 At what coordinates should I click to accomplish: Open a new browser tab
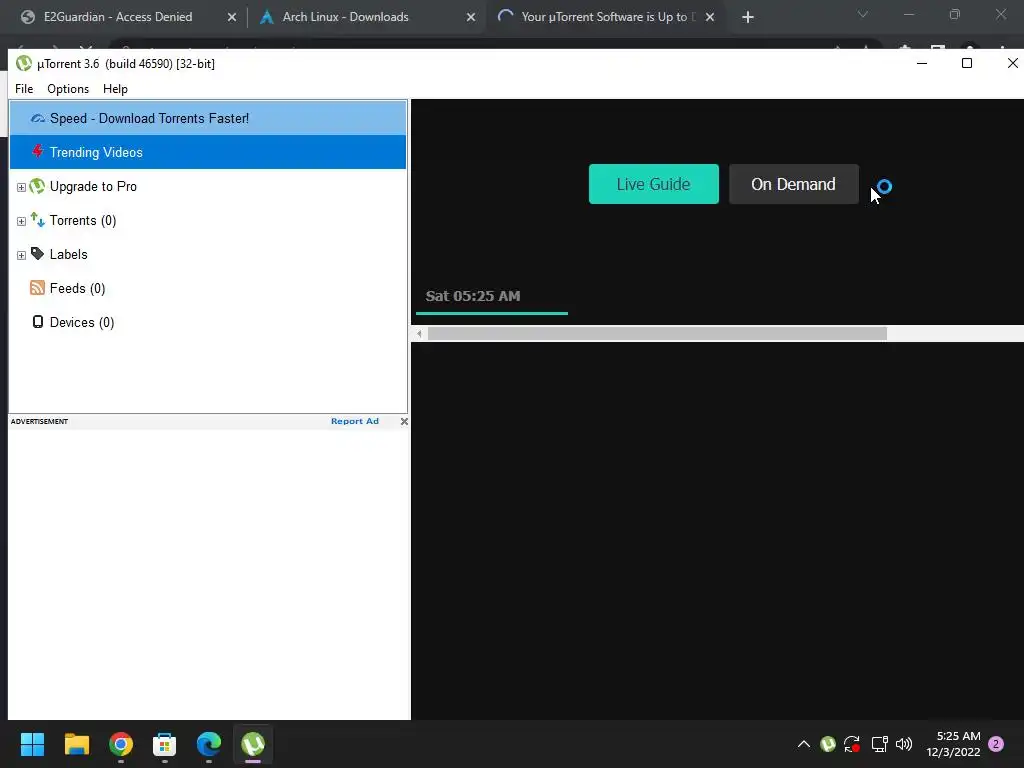coord(748,18)
